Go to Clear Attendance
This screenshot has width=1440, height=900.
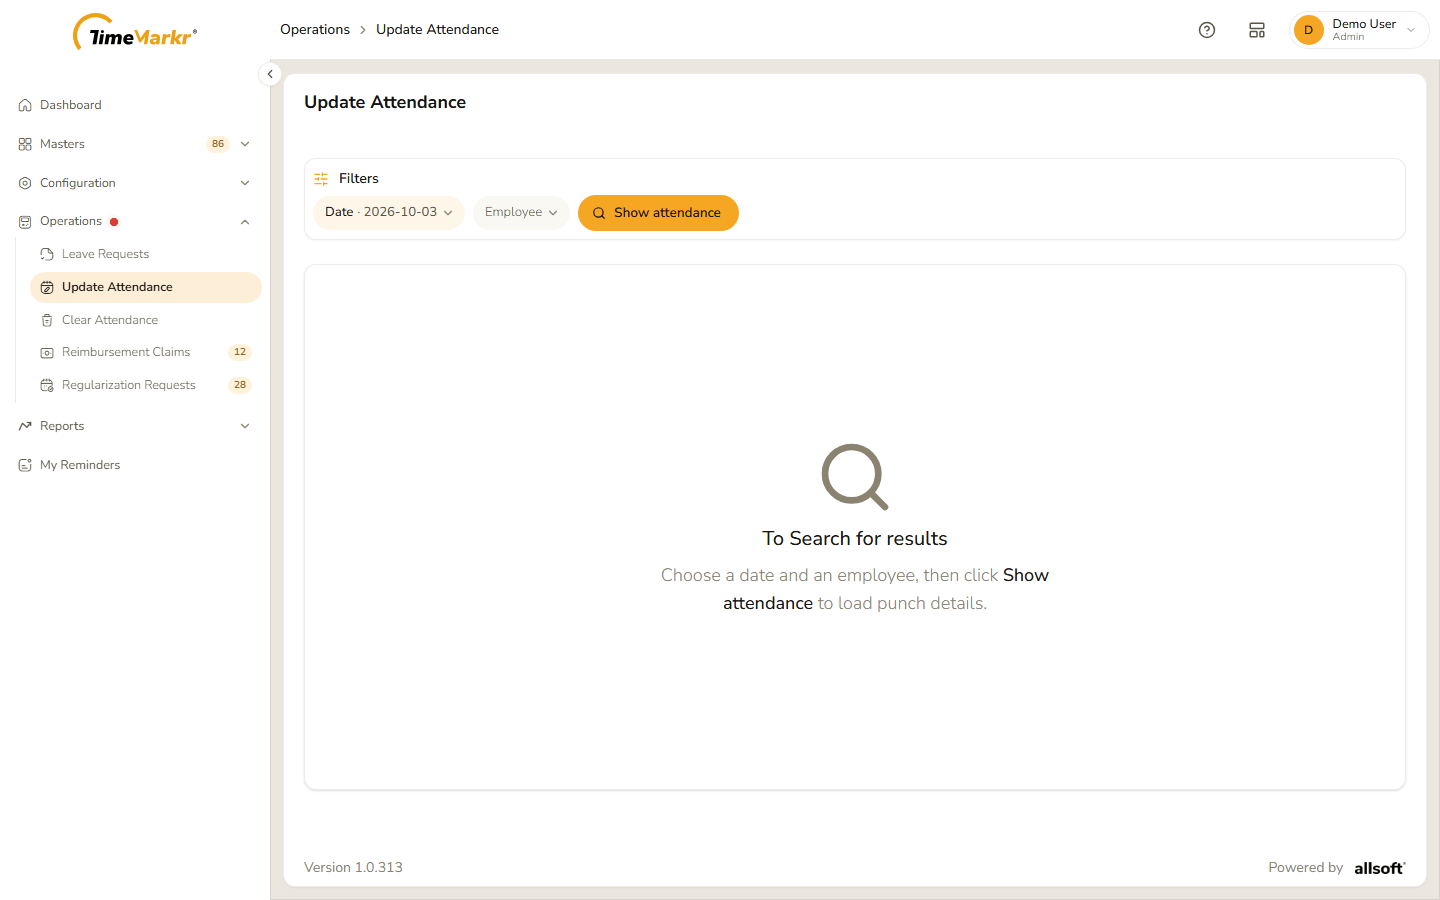point(146,320)
